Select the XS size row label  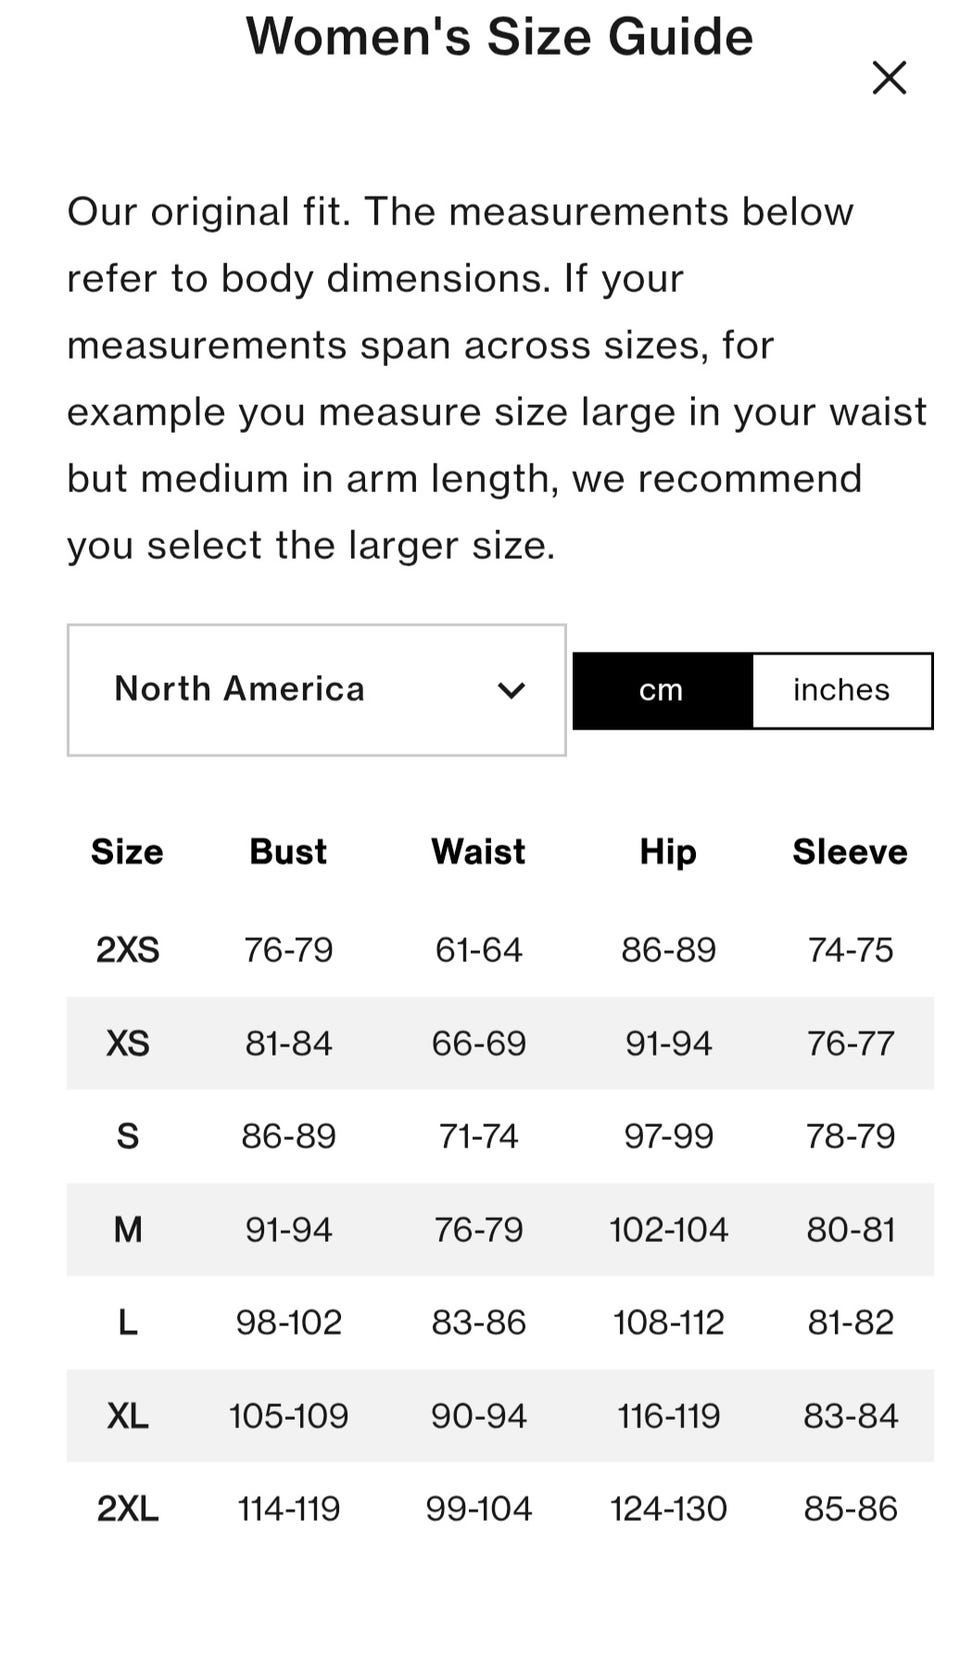(x=128, y=1043)
